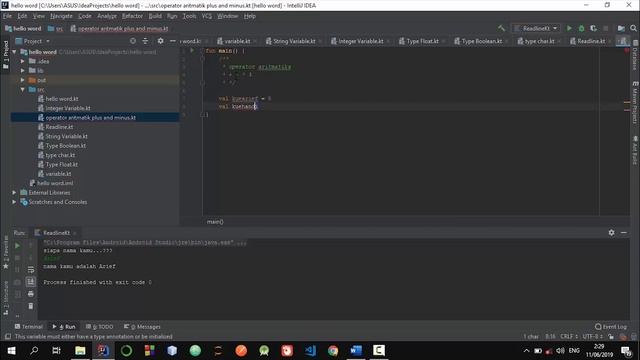Open the Event Log
Viewport: 640px width, 360px height.
click(611, 327)
